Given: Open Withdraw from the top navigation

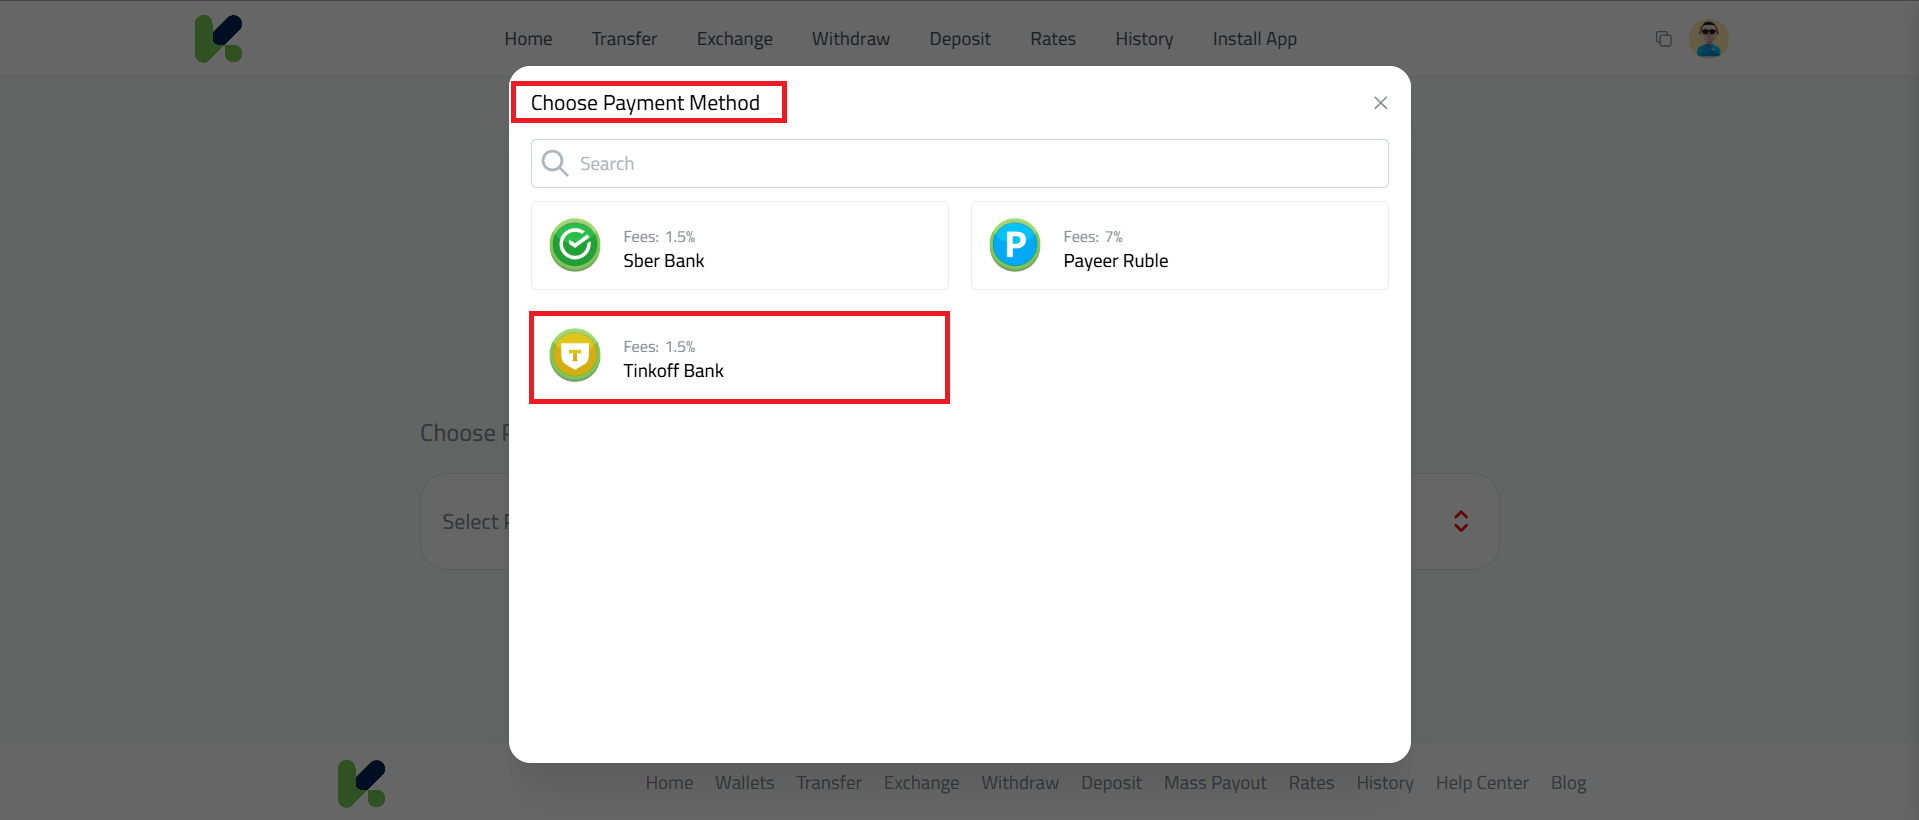Looking at the screenshot, I should (850, 39).
